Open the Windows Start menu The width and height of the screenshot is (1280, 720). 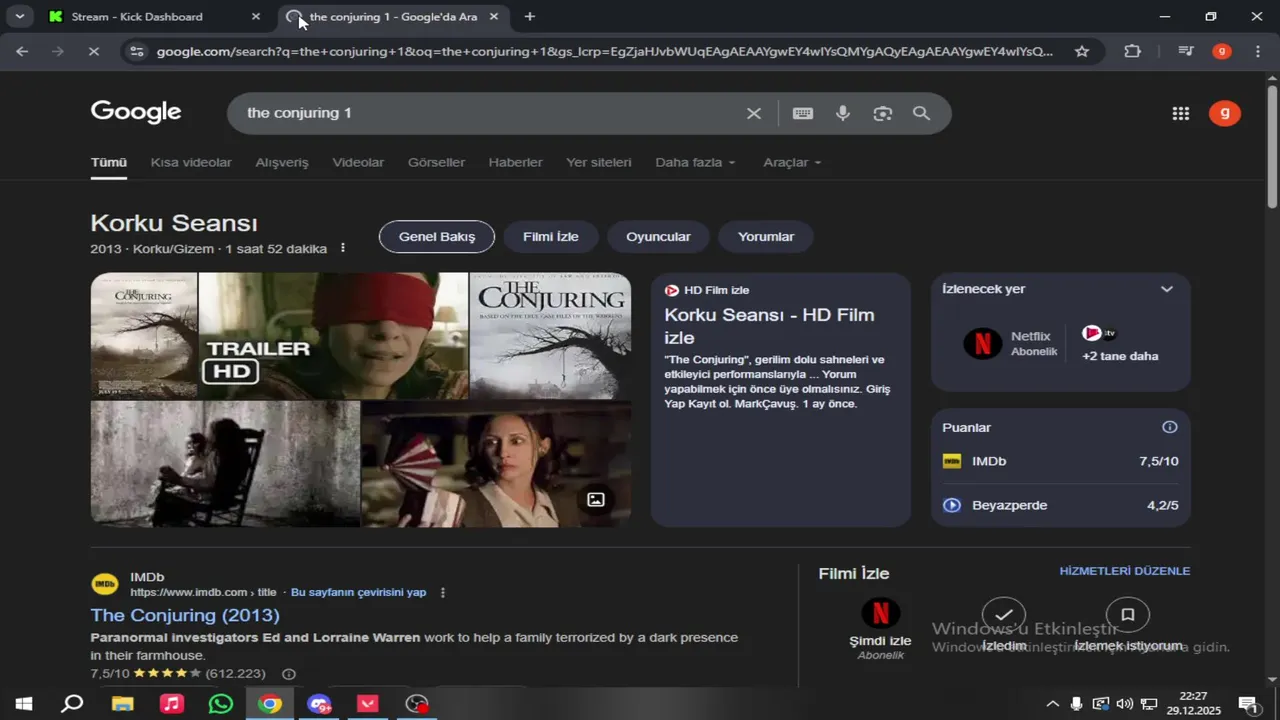(23, 704)
